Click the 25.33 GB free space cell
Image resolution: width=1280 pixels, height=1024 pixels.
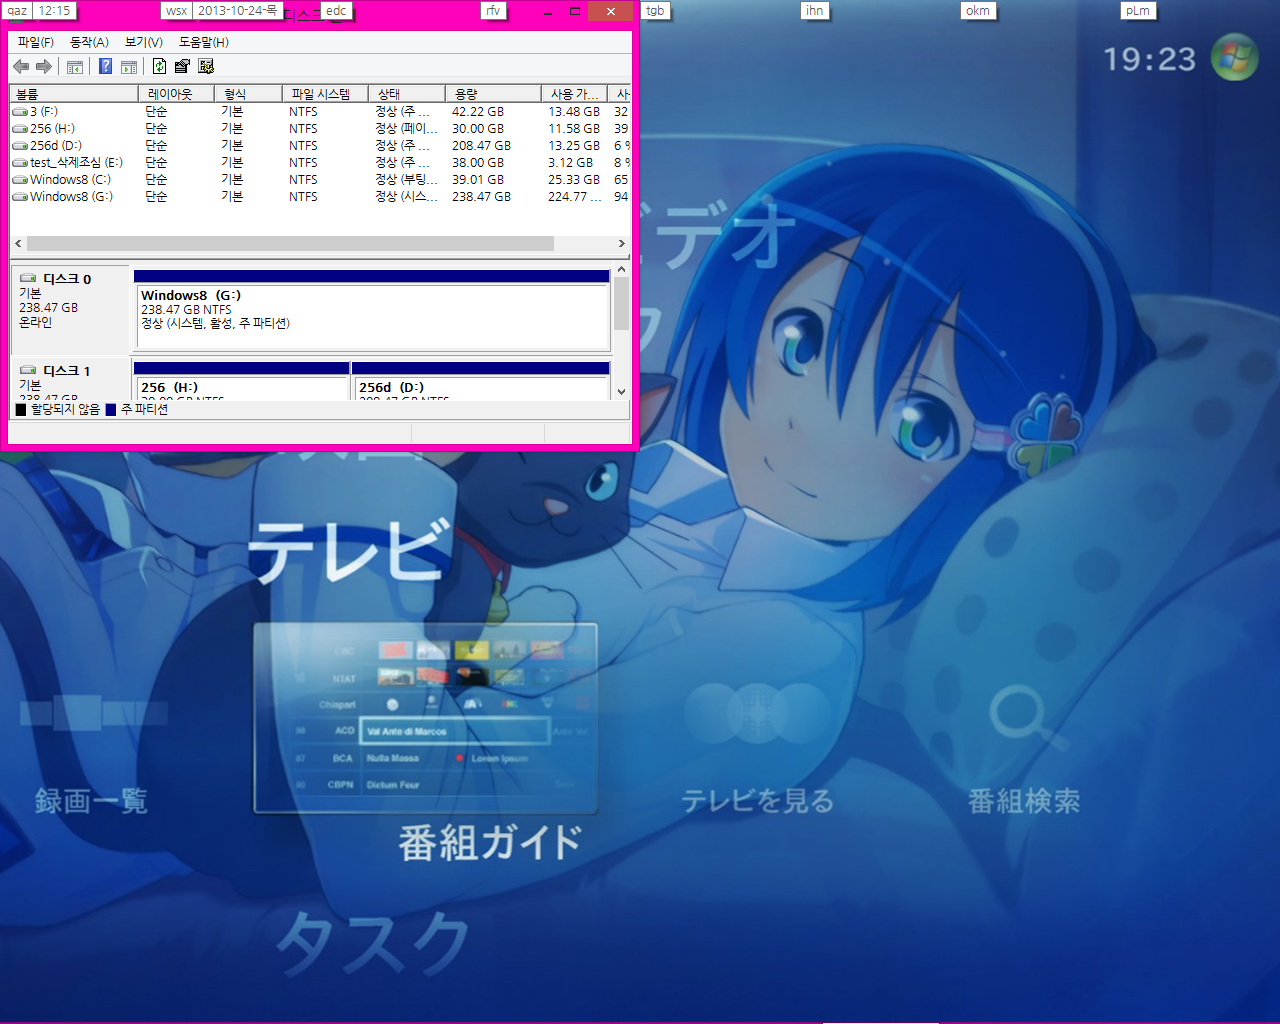pyautogui.click(x=574, y=180)
